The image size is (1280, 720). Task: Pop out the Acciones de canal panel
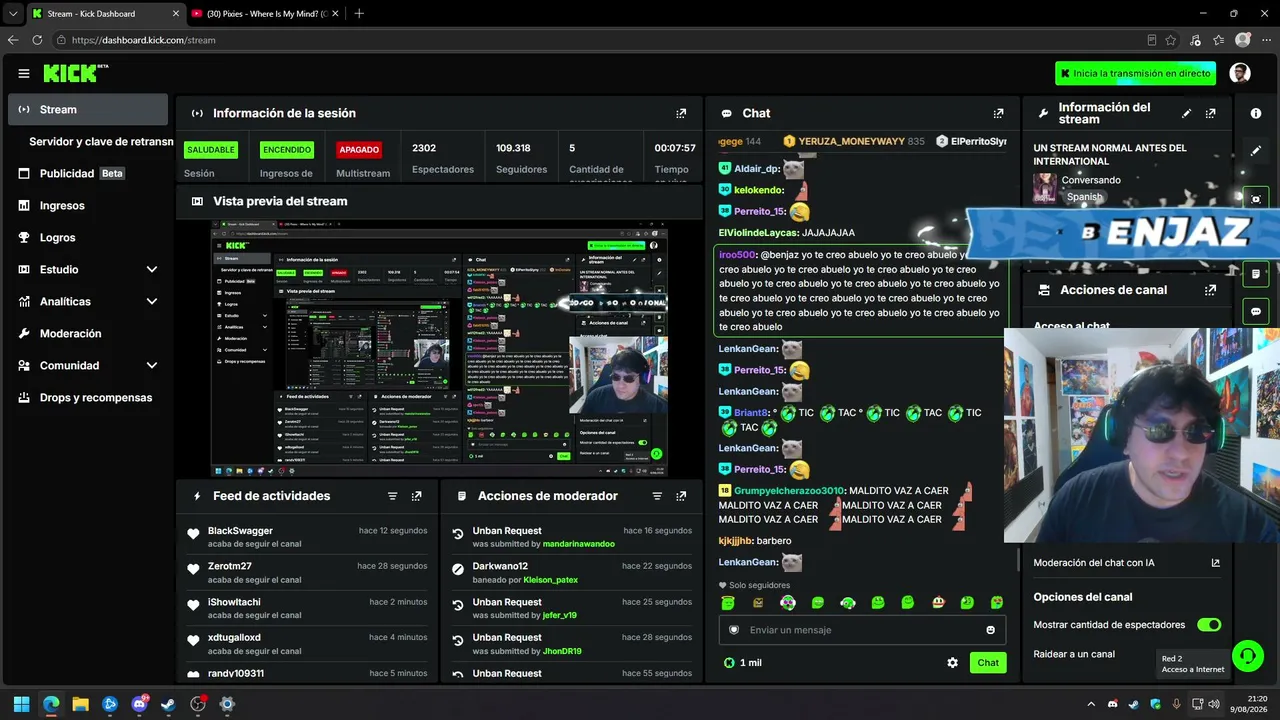point(1211,290)
